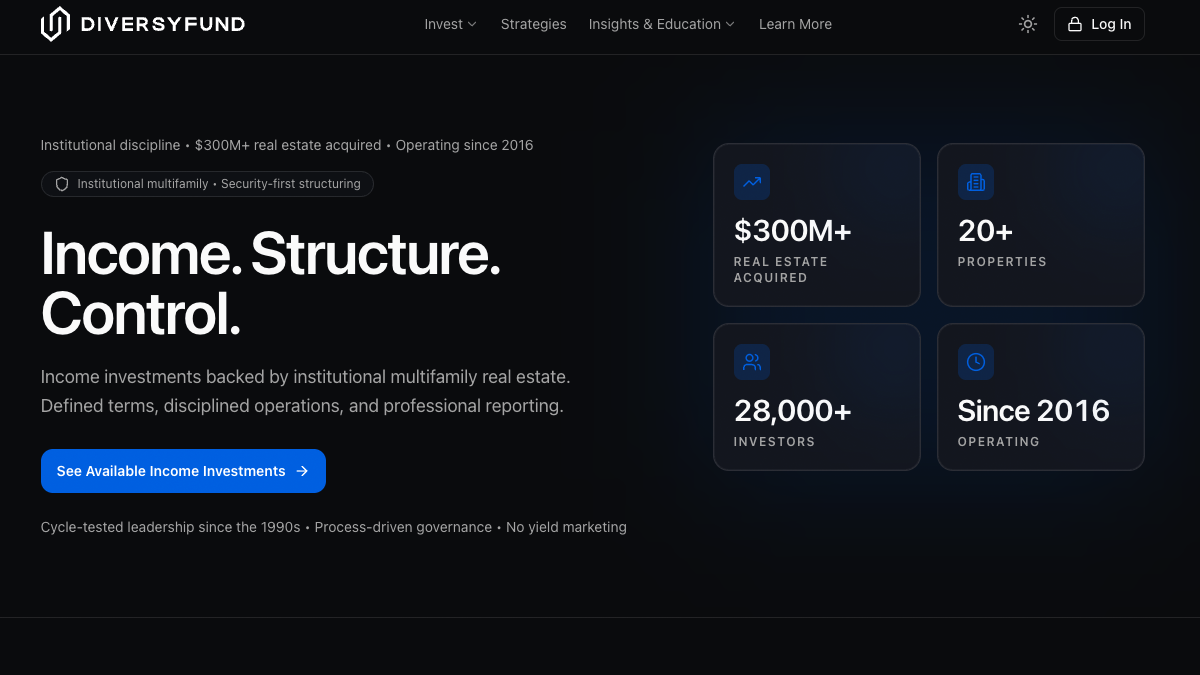
Task: Open the Strategies menu item
Action: pyautogui.click(x=533, y=24)
